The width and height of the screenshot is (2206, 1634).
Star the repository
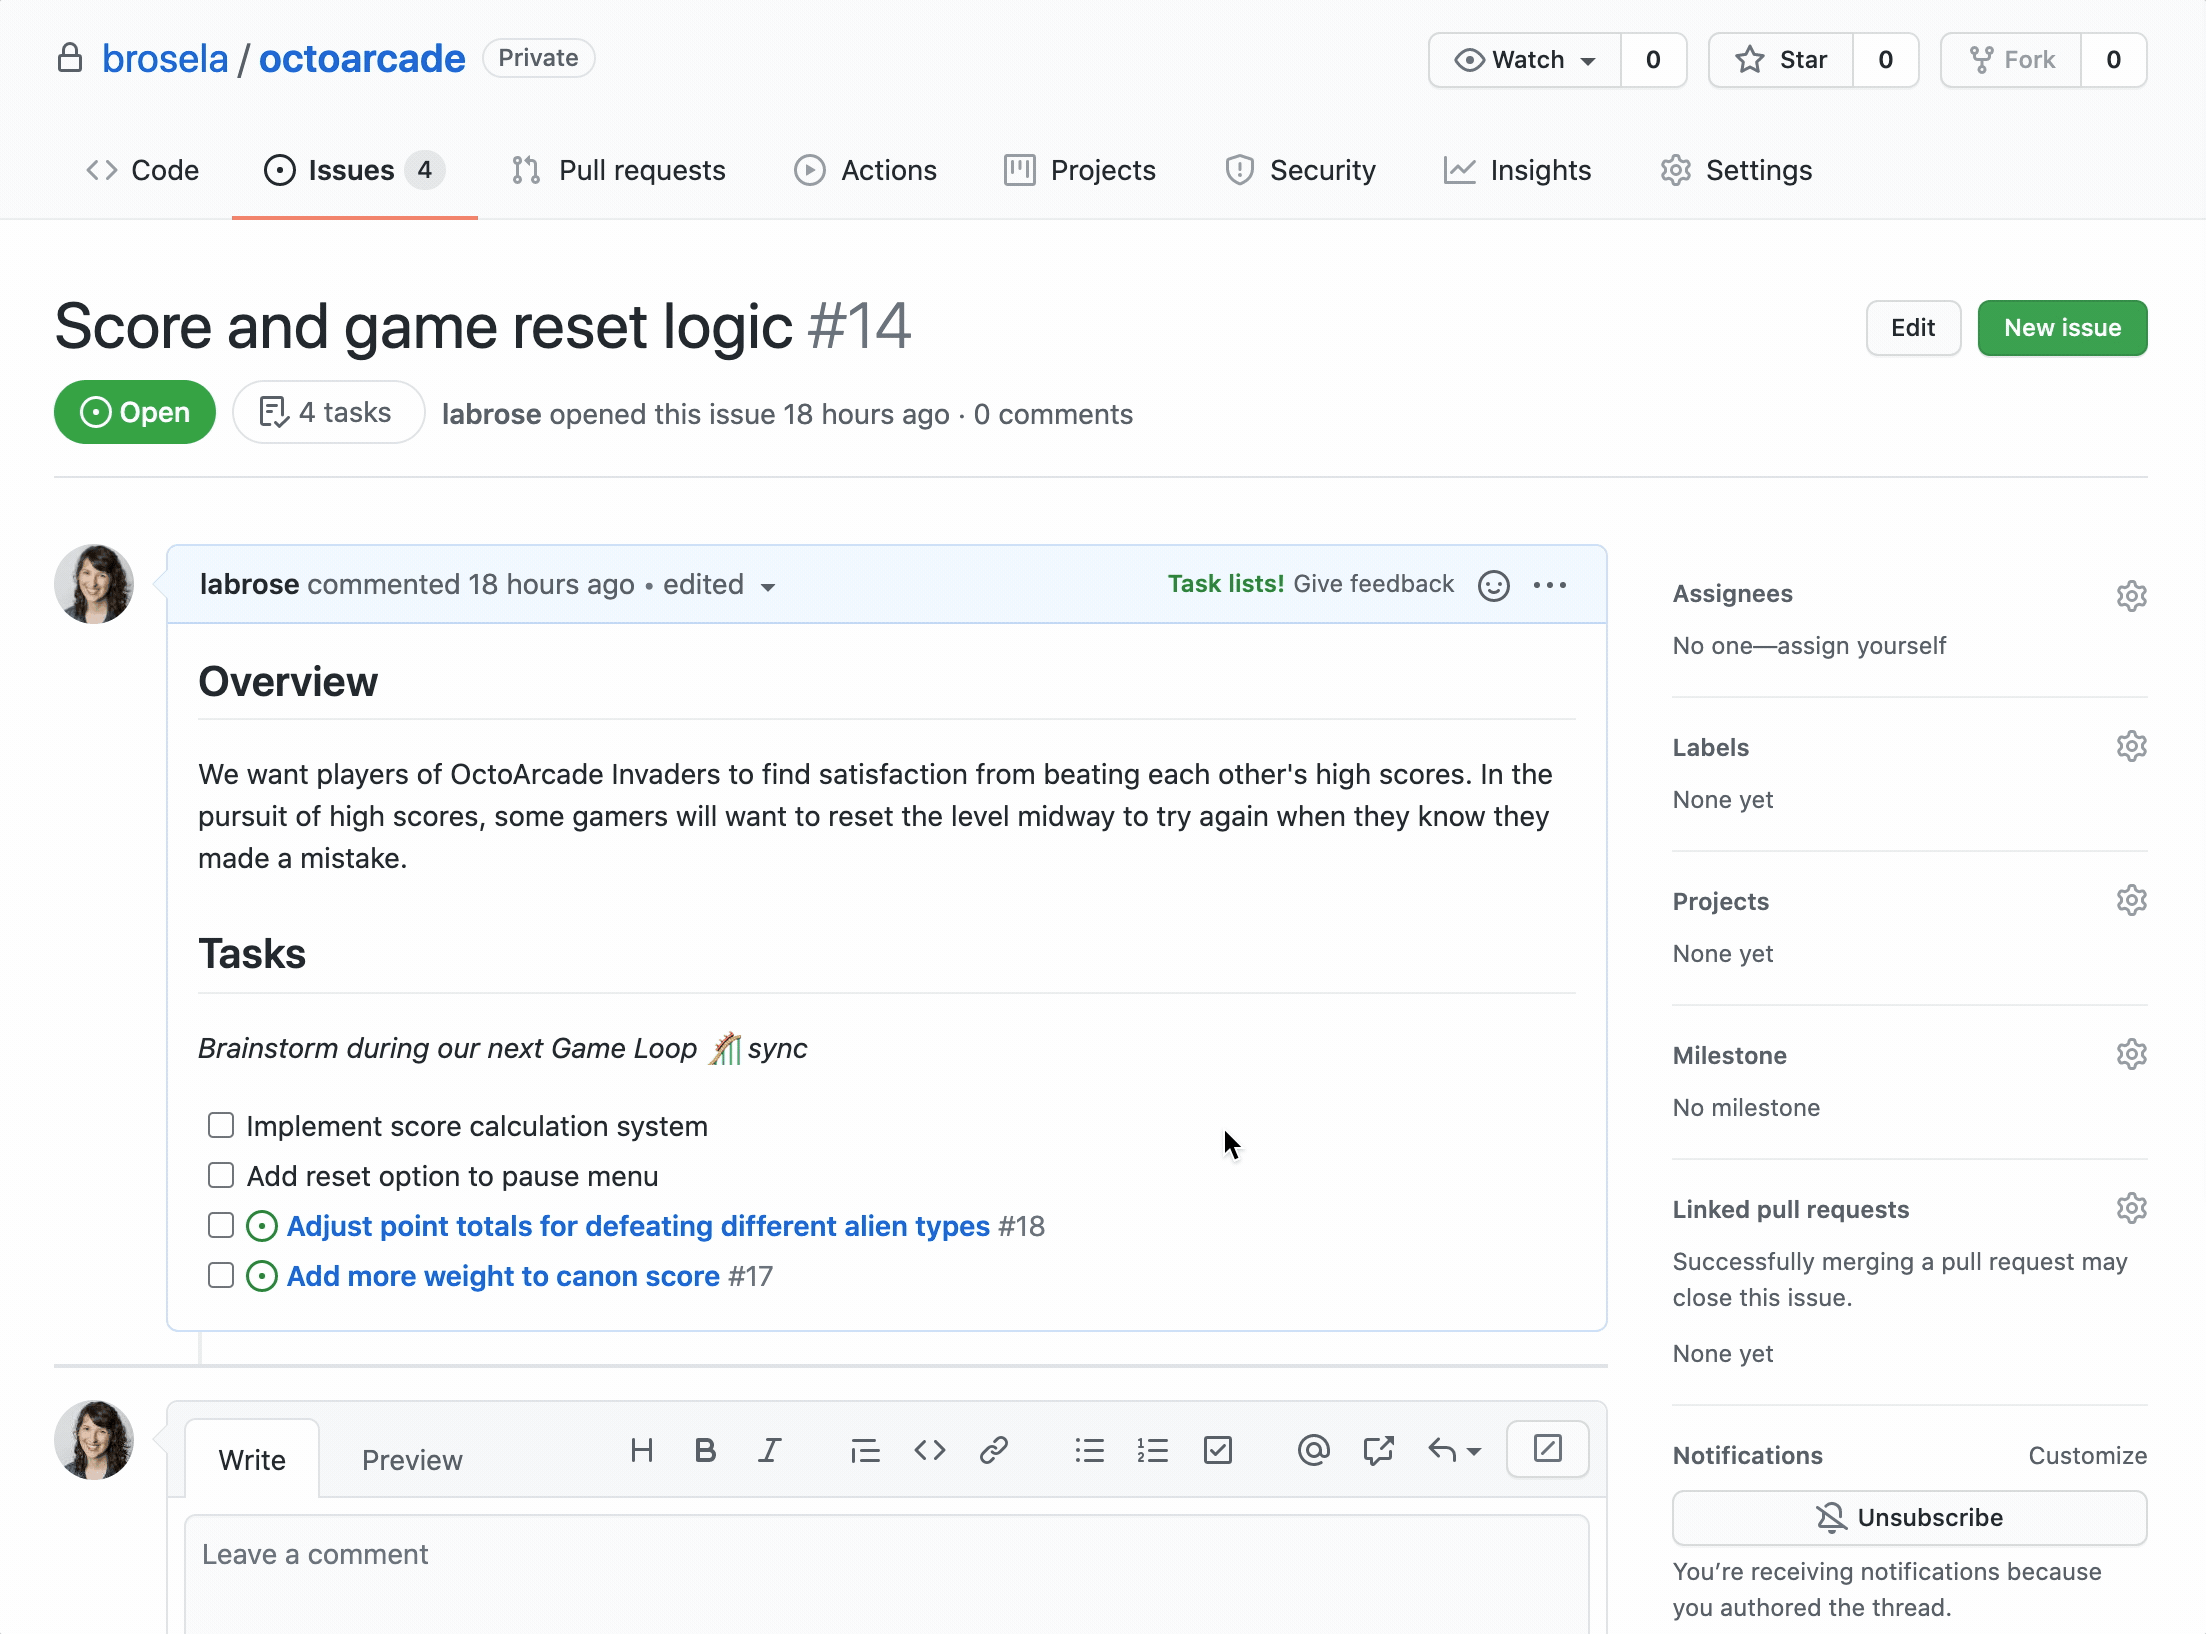click(x=1781, y=60)
